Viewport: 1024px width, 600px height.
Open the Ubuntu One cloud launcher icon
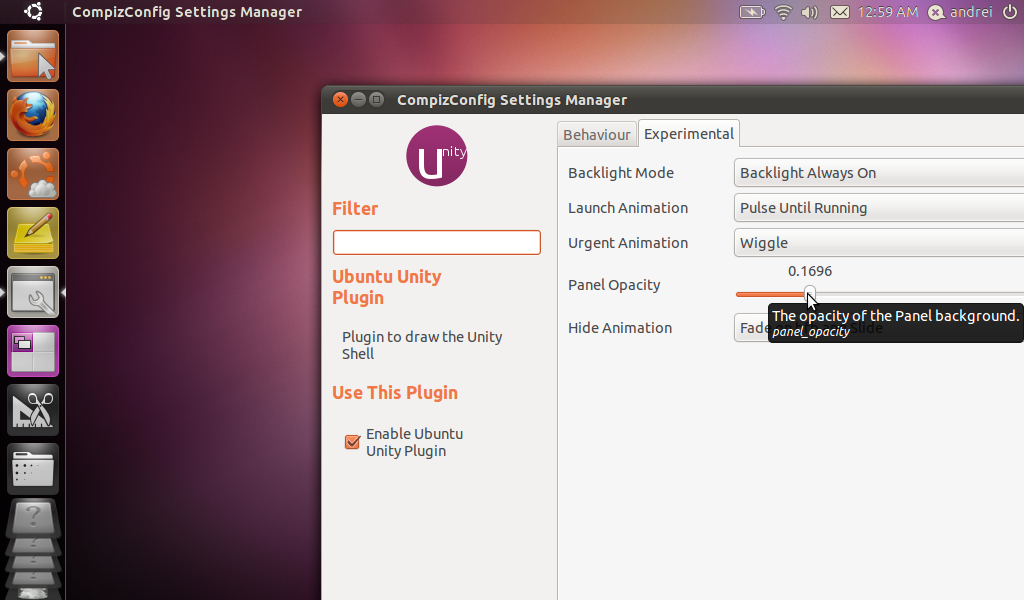point(33,174)
